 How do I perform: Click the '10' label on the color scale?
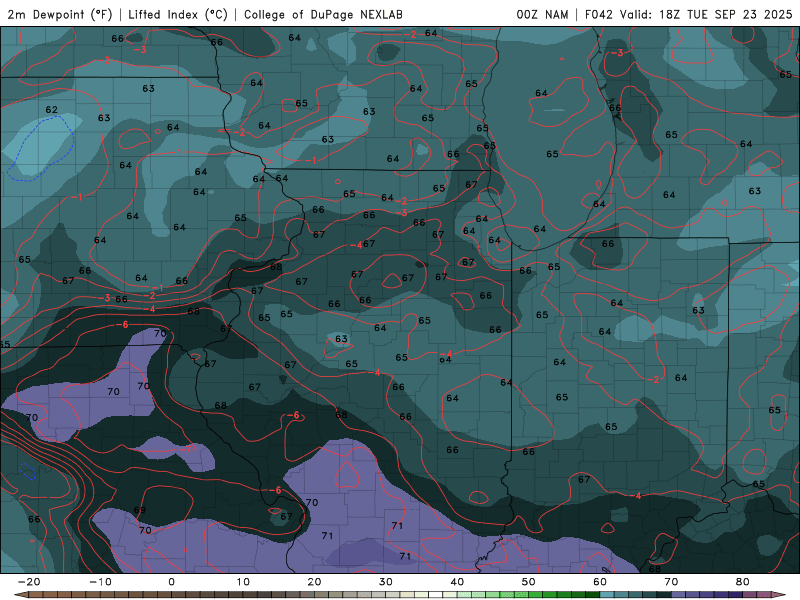click(243, 582)
